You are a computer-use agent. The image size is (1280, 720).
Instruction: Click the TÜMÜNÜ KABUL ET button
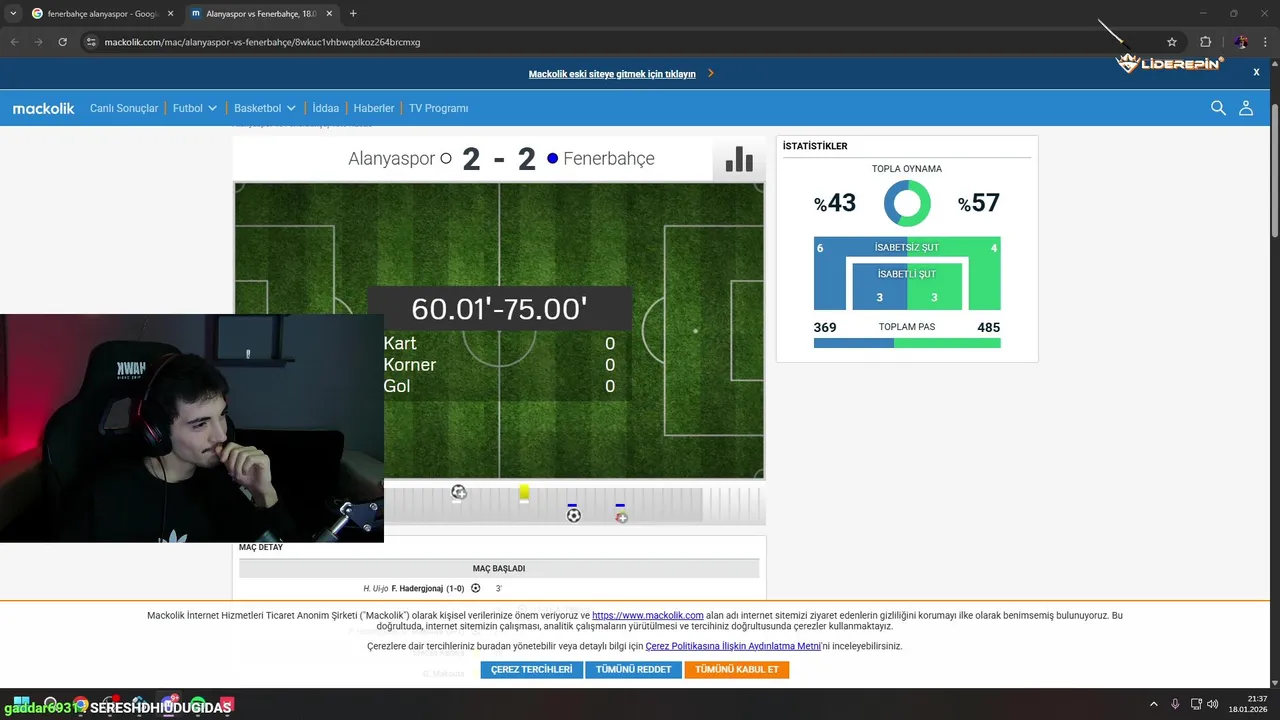tap(737, 670)
